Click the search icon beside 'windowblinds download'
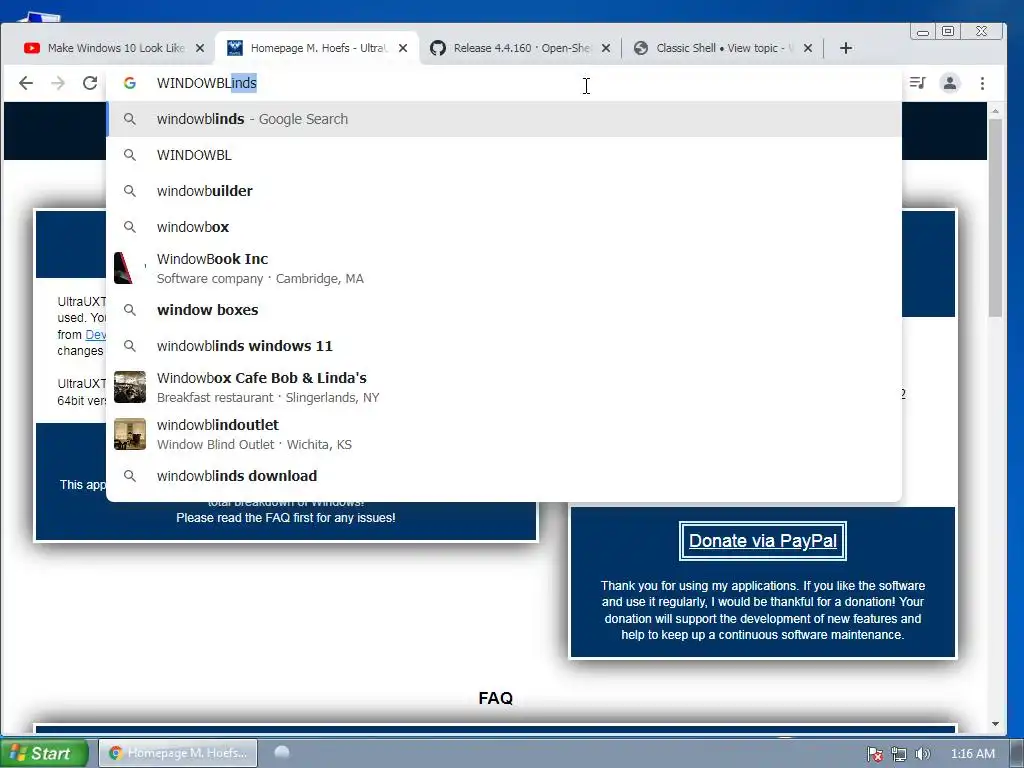1024x768 pixels. tap(130, 475)
